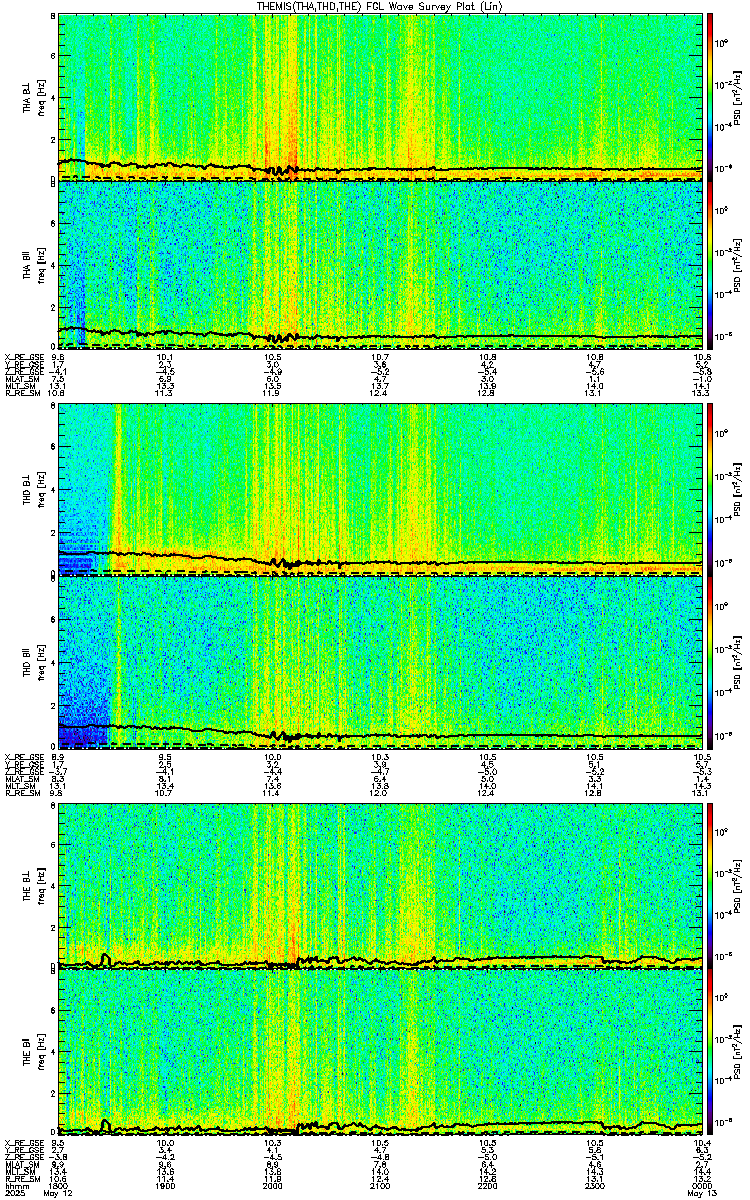This screenshot has height=1200, width=750.
Task: Click the 2100 time tick label
Action: (380, 1186)
